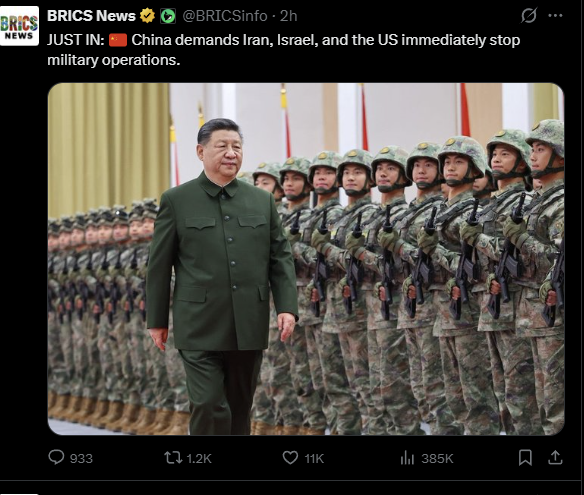The image size is (584, 495).
Task: Like the tweet with the heart icon
Action: click(291, 458)
